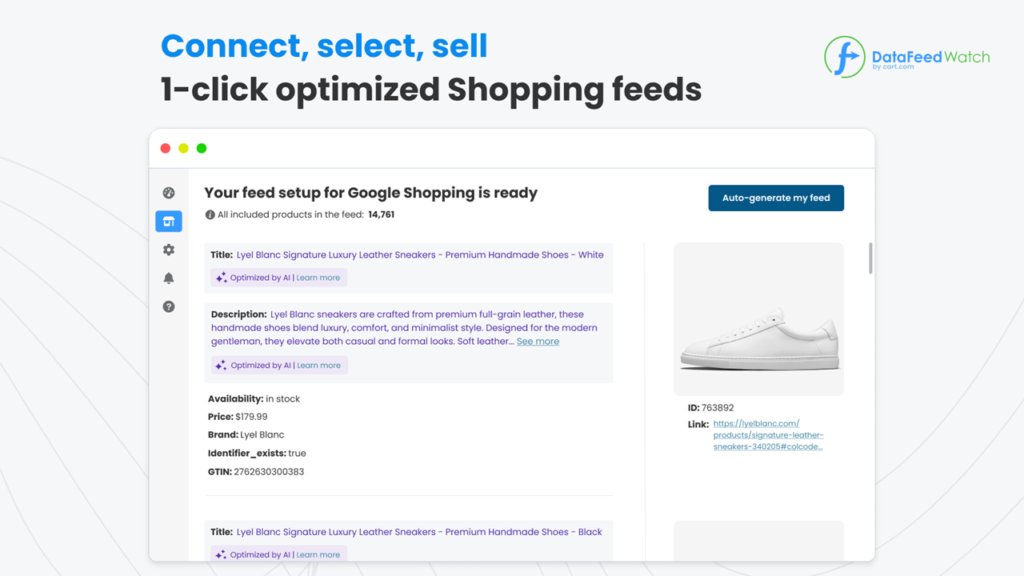Expand description with See more
1024x576 pixels.
click(x=538, y=342)
